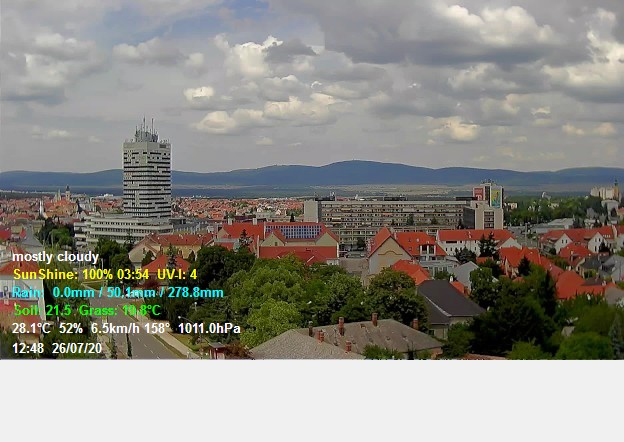Select the "12:48" timestamp

(x=28, y=349)
